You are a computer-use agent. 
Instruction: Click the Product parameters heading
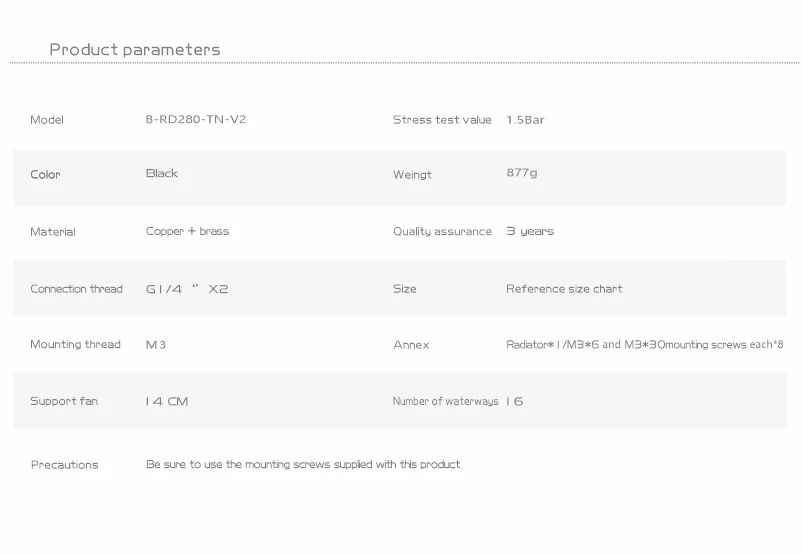click(135, 50)
